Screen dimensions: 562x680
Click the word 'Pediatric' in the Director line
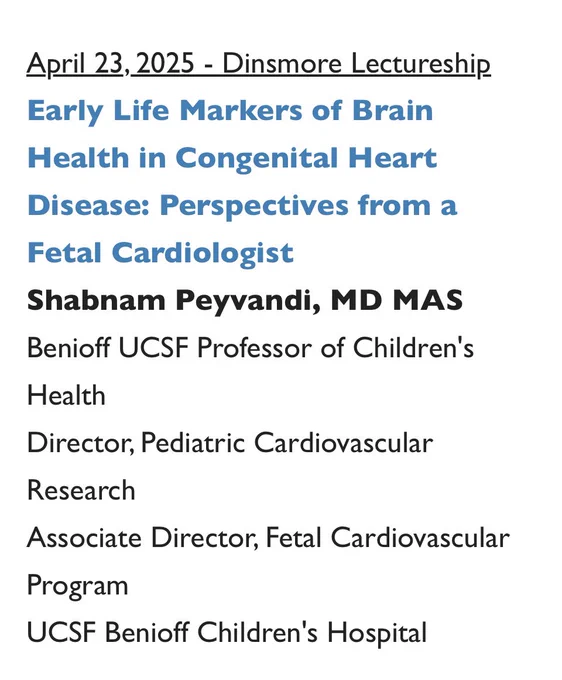pos(193,443)
